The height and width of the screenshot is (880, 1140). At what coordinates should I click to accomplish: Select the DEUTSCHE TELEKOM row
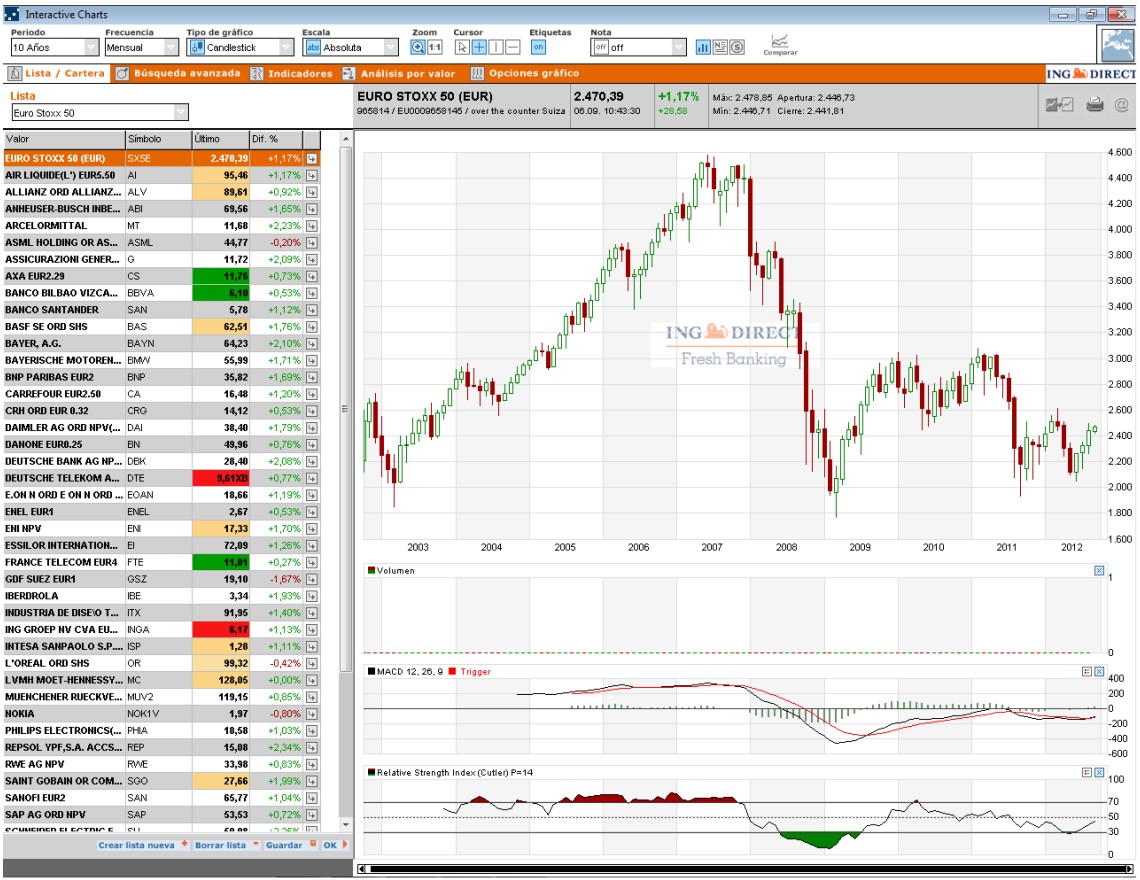[161, 479]
